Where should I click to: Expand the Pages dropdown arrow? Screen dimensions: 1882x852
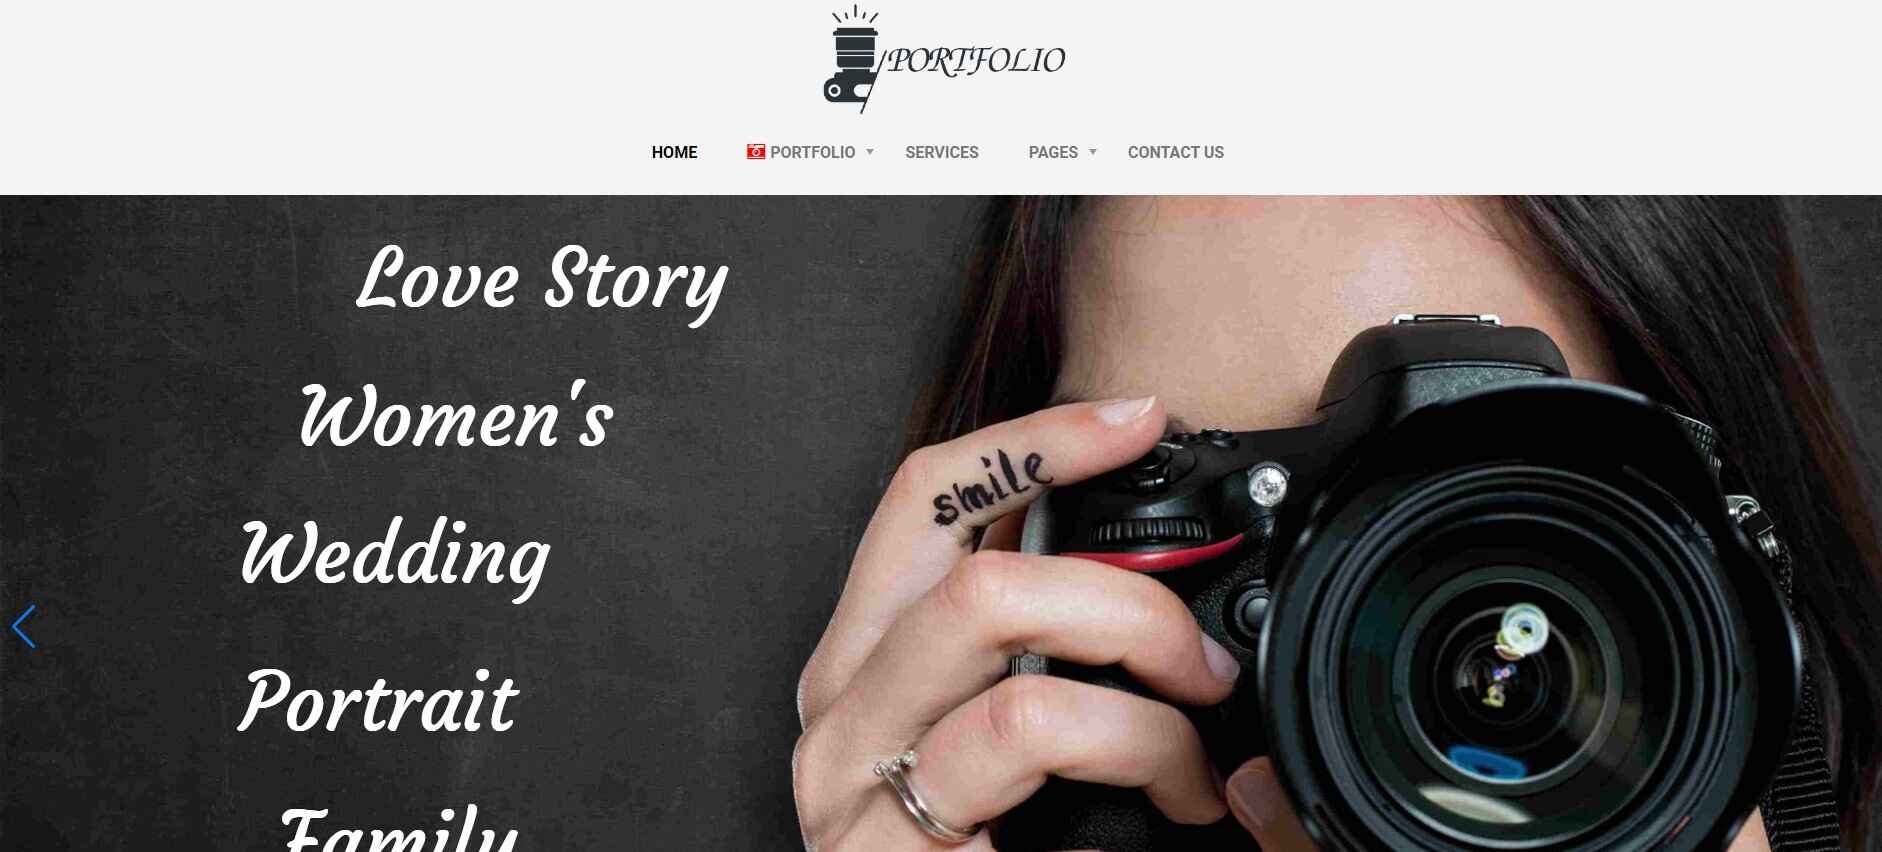point(1093,152)
